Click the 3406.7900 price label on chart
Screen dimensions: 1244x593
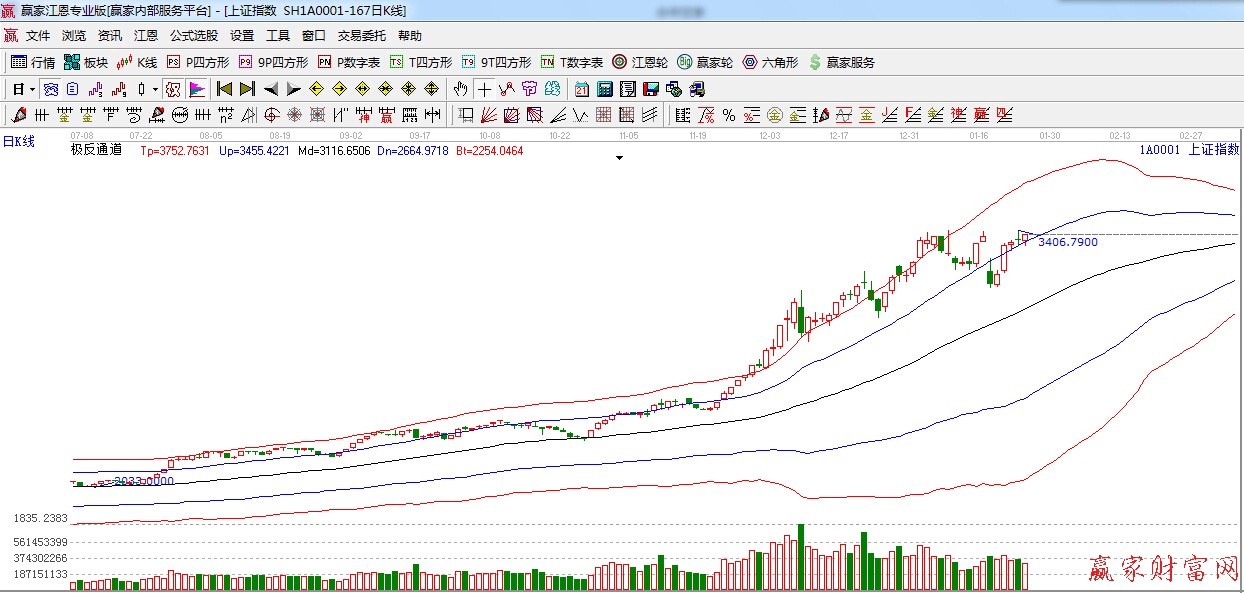point(1067,242)
